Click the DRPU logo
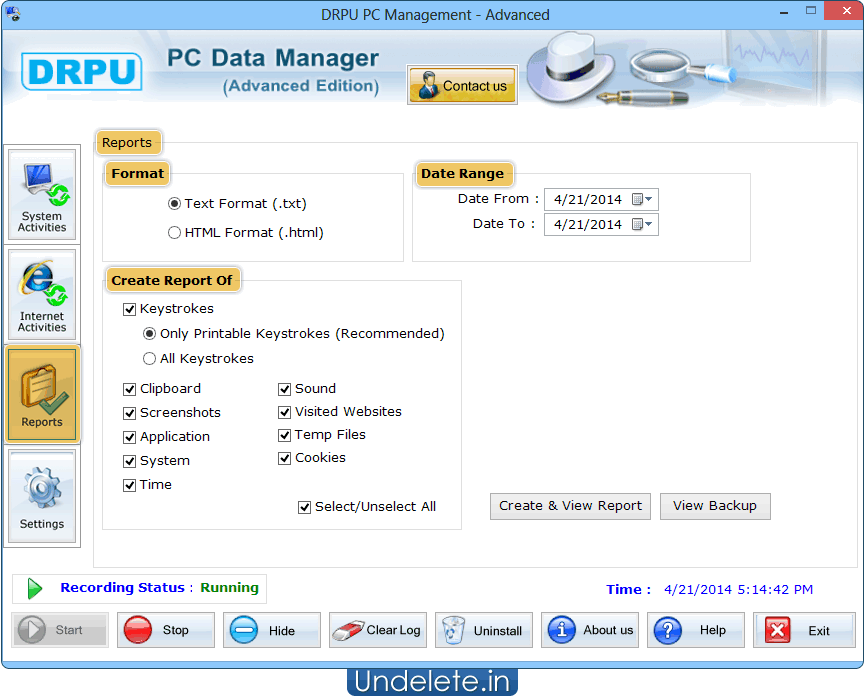 [x=82, y=71]
